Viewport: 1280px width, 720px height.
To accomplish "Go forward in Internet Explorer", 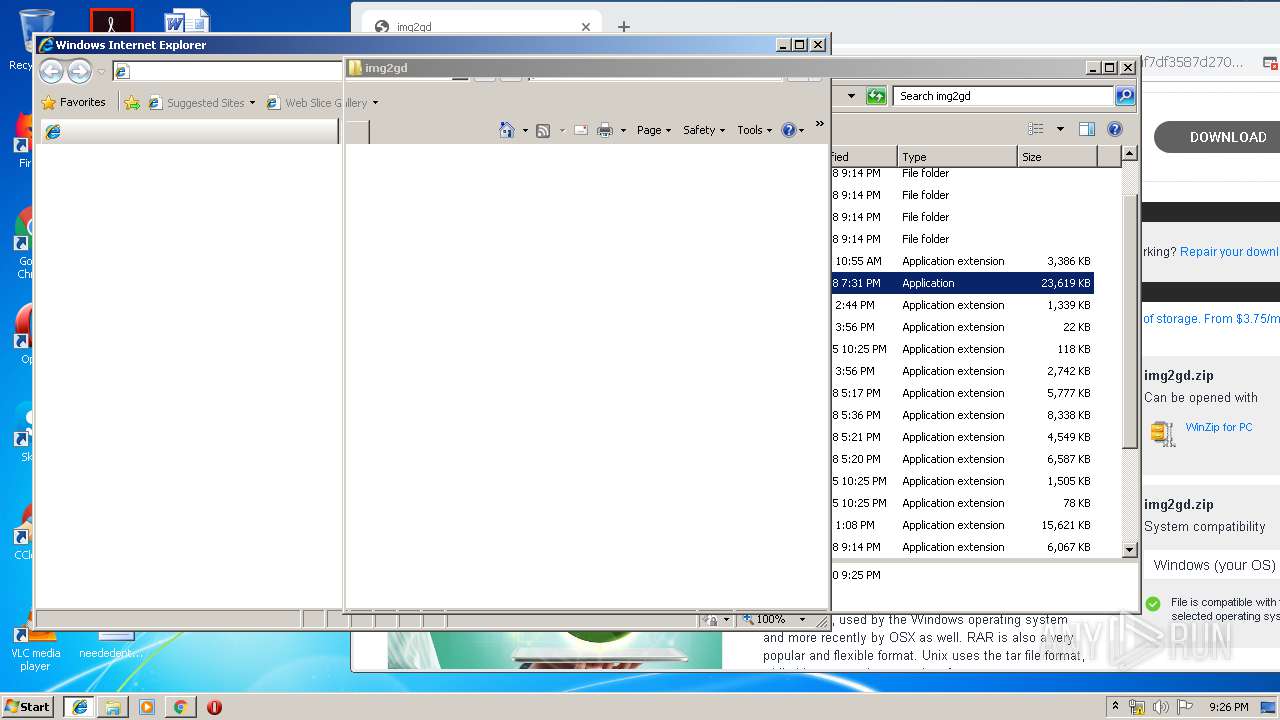I will pos(80,71).
